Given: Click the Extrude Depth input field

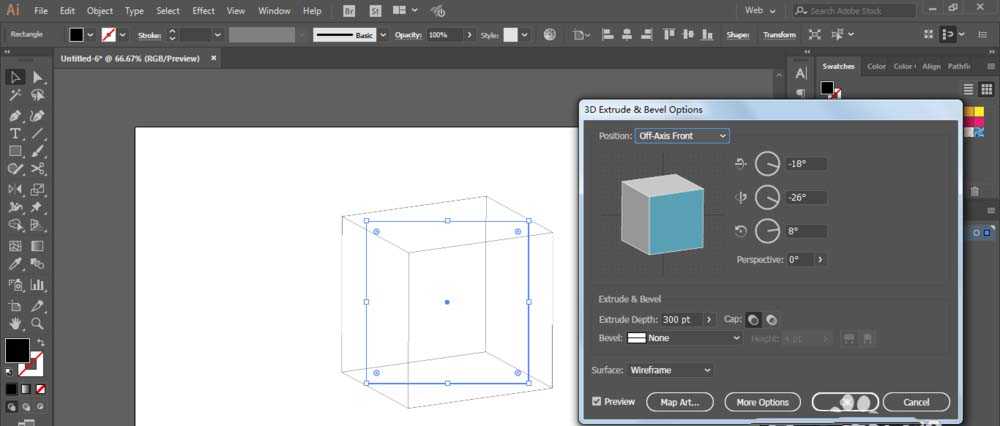Looking at the screenshot, I should [681, 319].
